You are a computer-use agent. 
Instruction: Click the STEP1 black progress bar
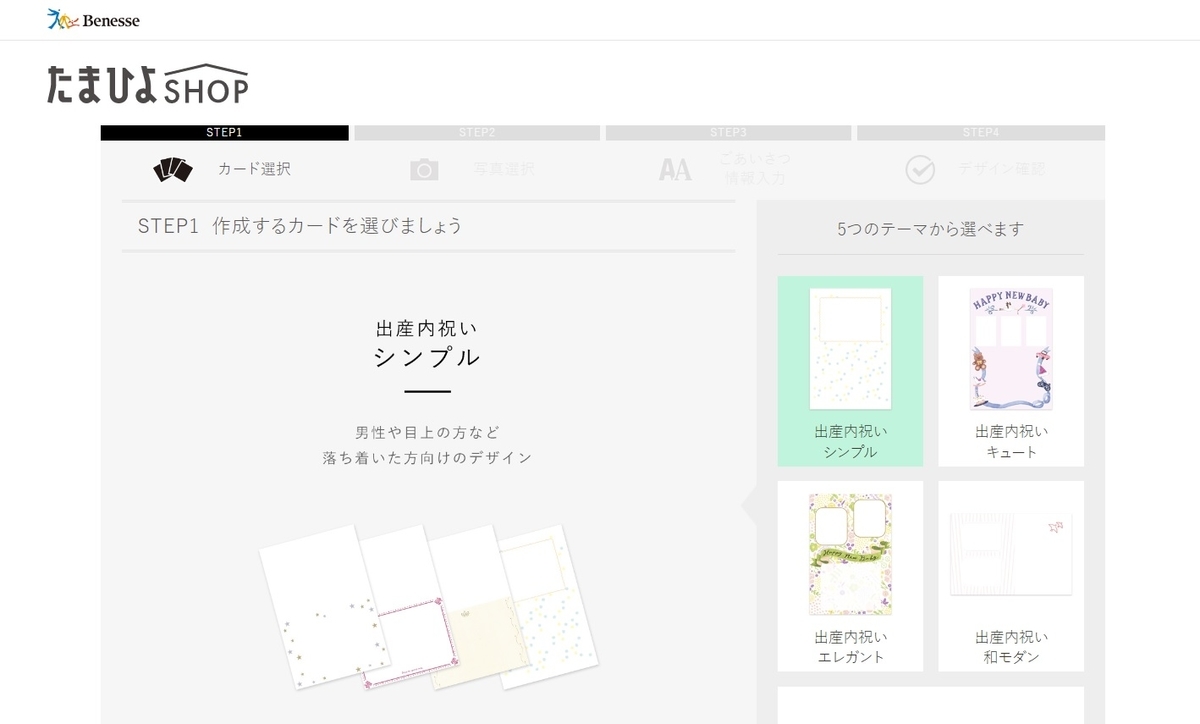(x=224, y=131)
